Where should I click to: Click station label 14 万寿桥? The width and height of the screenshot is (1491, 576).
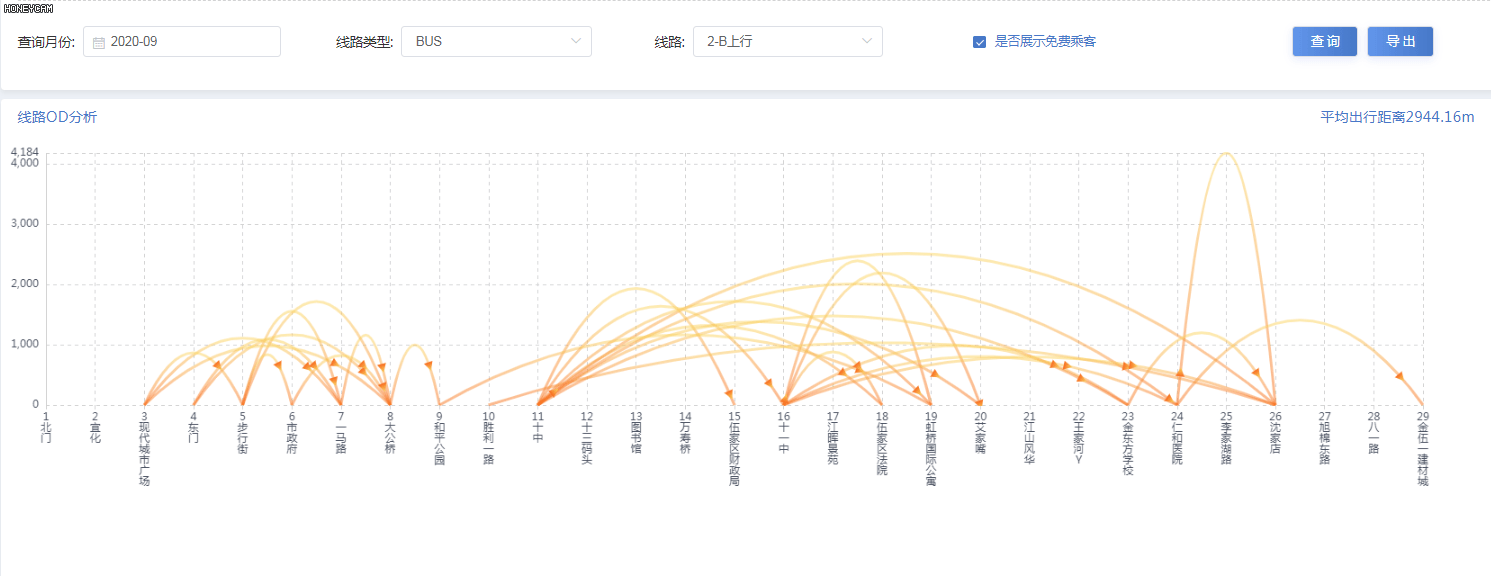[685, 433]
